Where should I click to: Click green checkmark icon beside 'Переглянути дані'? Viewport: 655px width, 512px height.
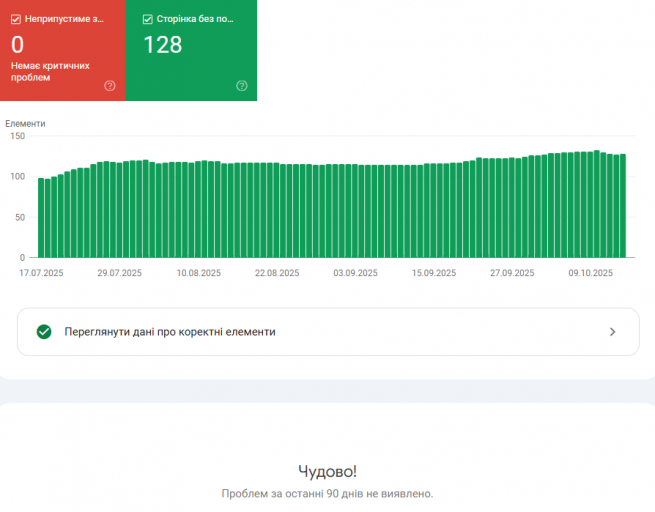tap(44, 332)
